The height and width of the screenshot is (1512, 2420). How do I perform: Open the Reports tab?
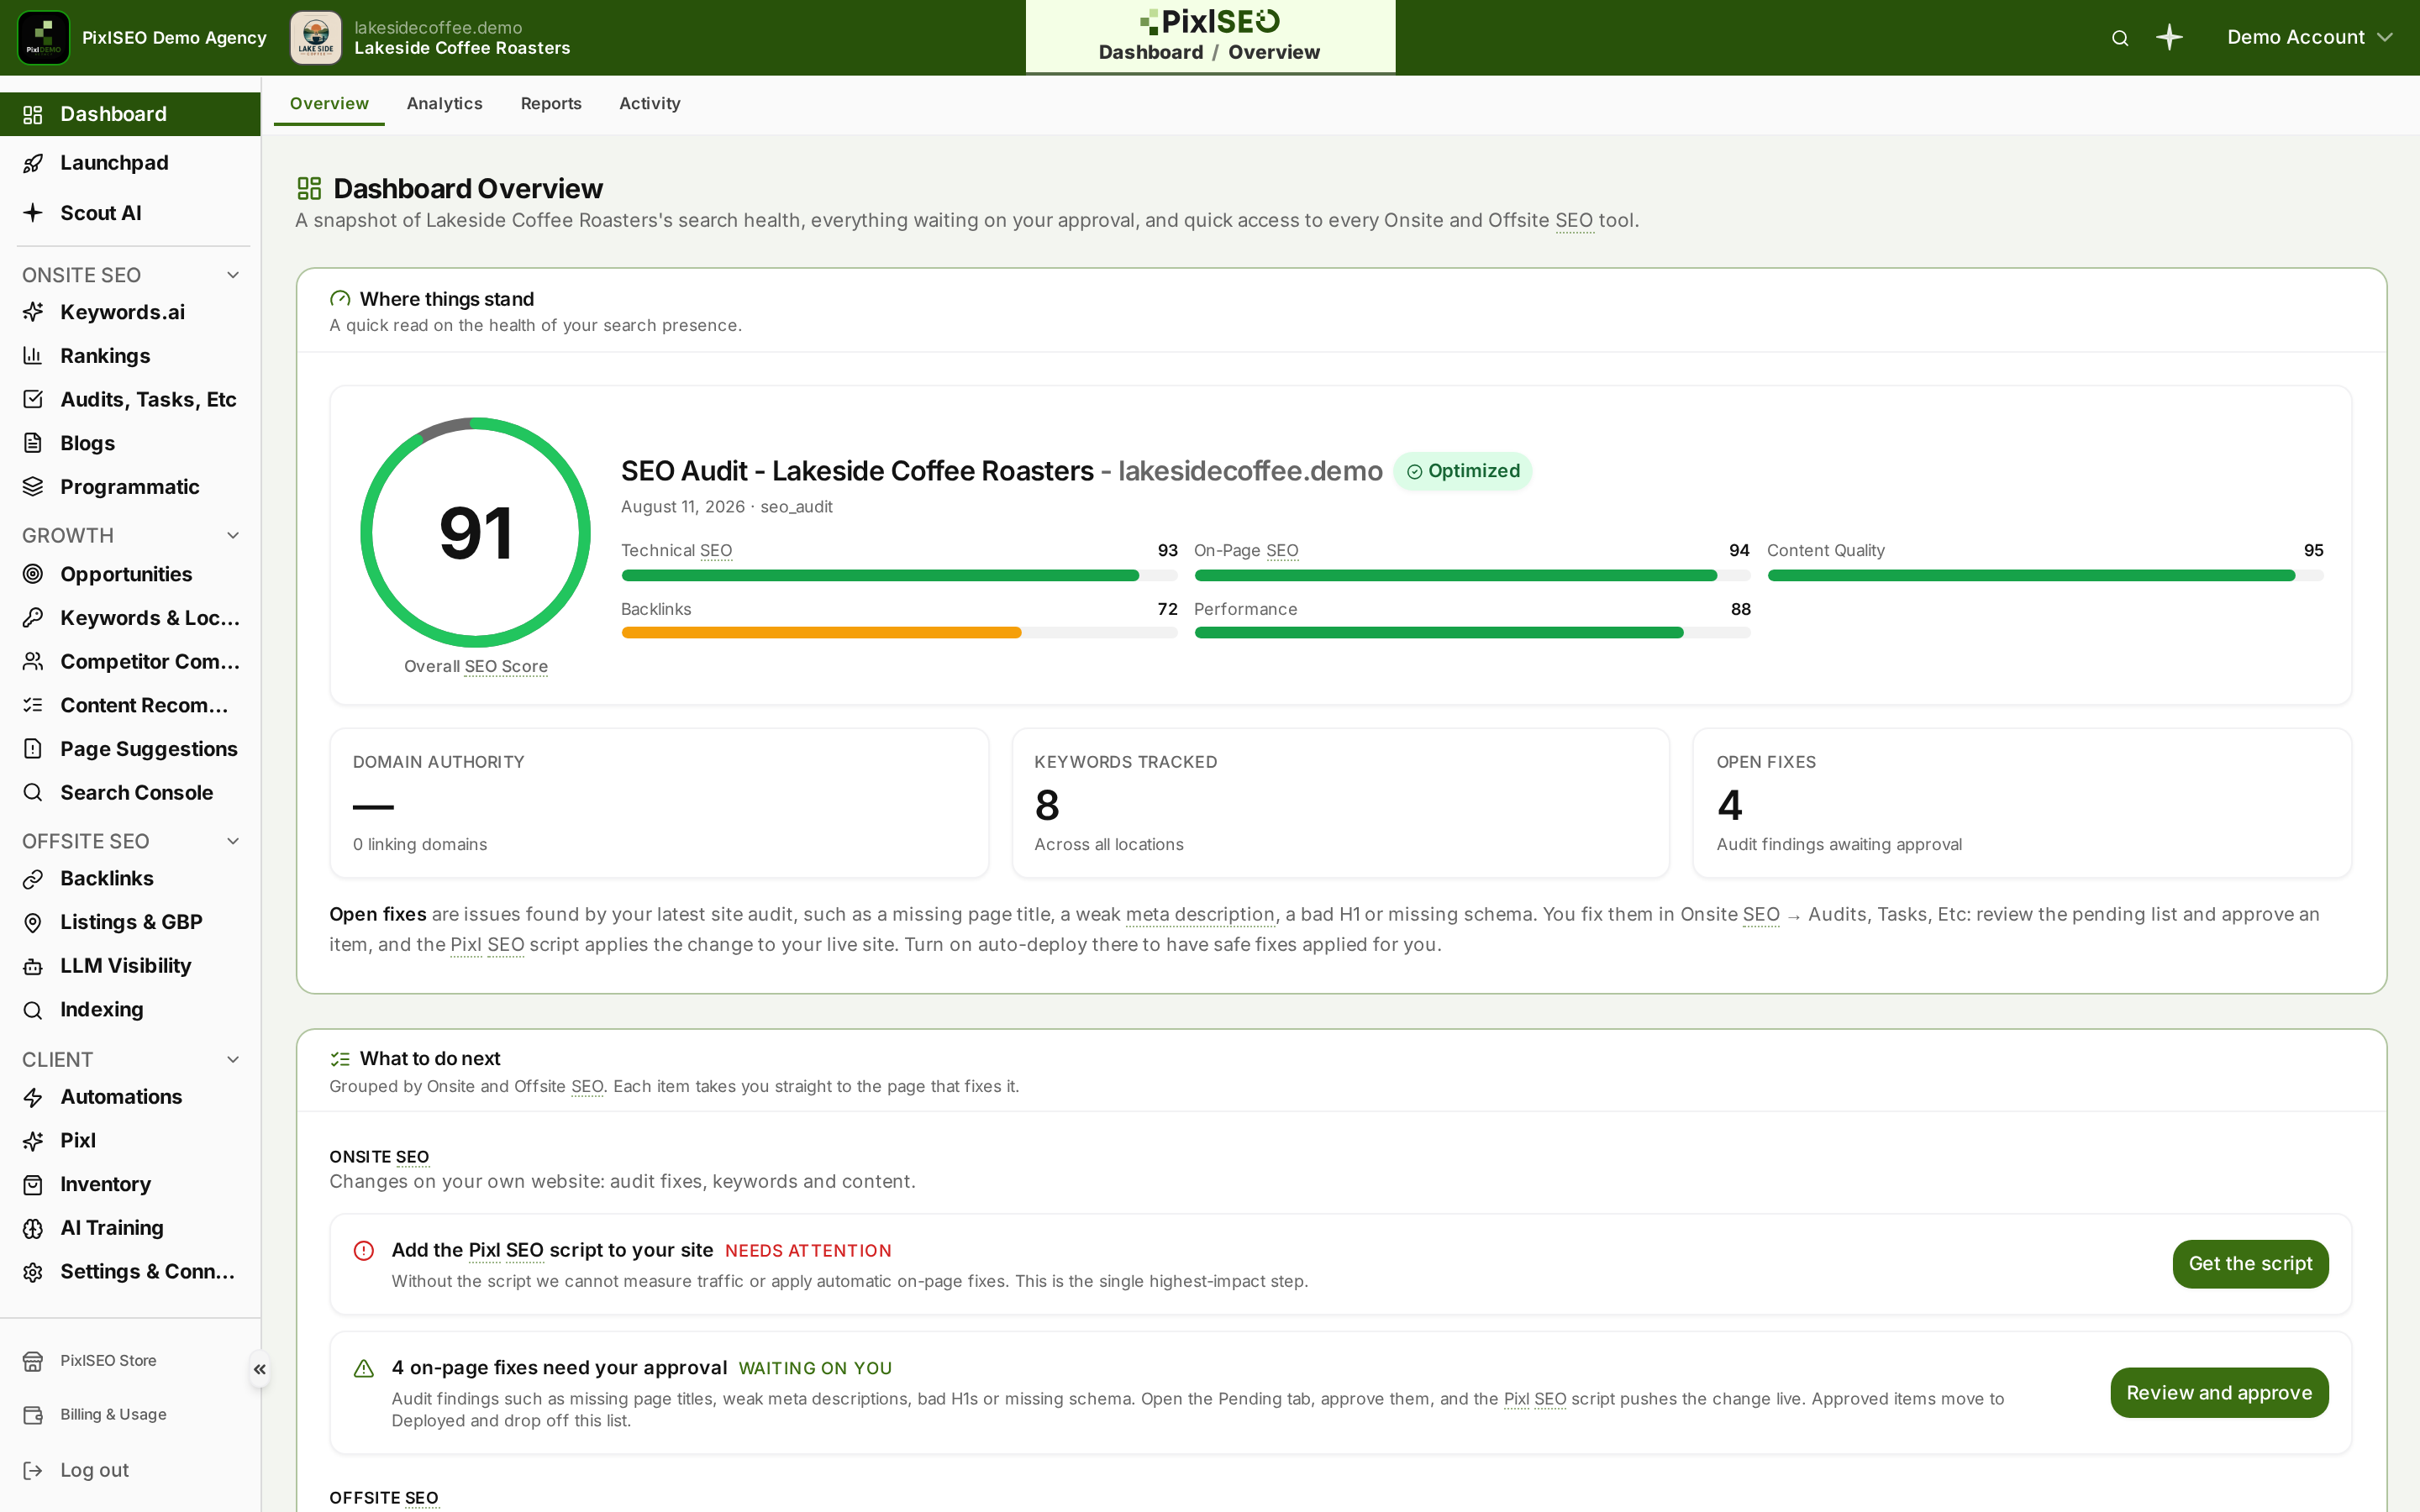click(551, 104)
